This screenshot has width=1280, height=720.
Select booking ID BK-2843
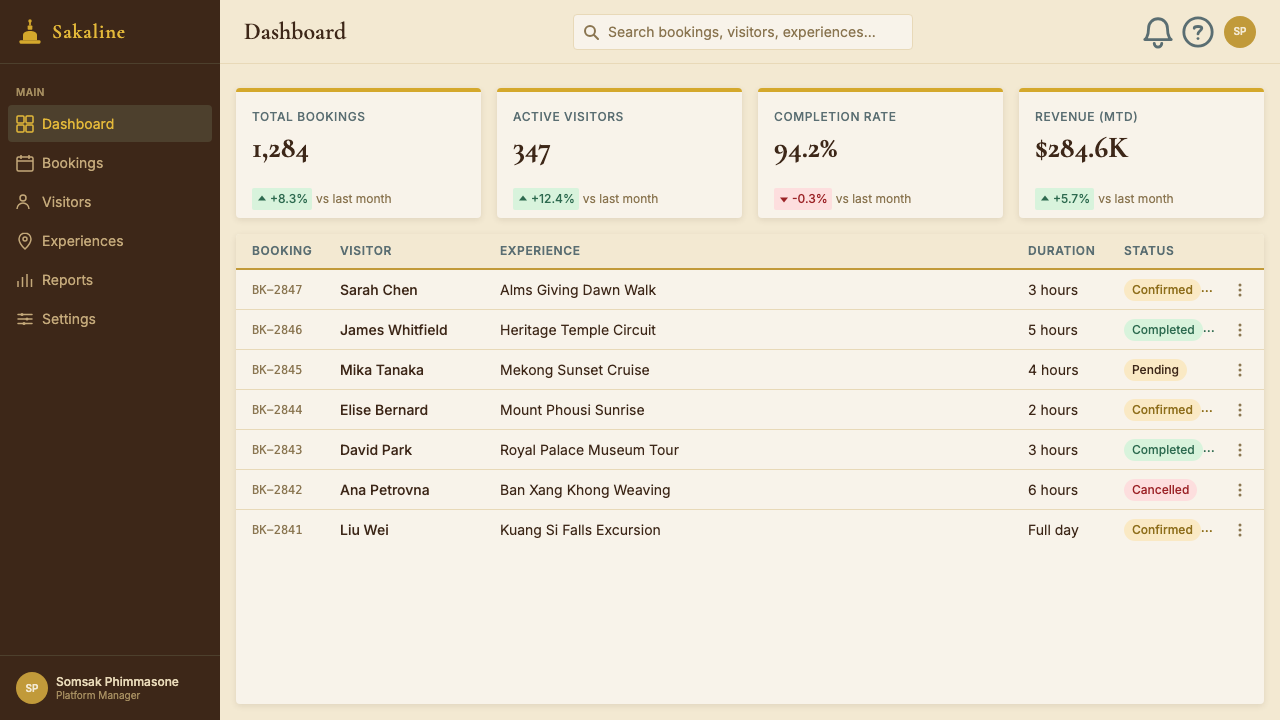tap(277, 450)
